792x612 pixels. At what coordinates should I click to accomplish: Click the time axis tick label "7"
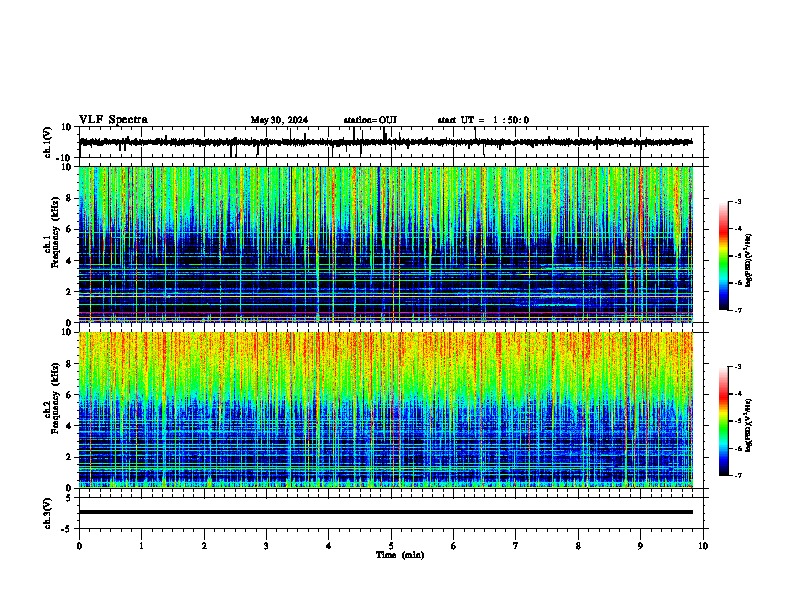click(x=516, y=546)
